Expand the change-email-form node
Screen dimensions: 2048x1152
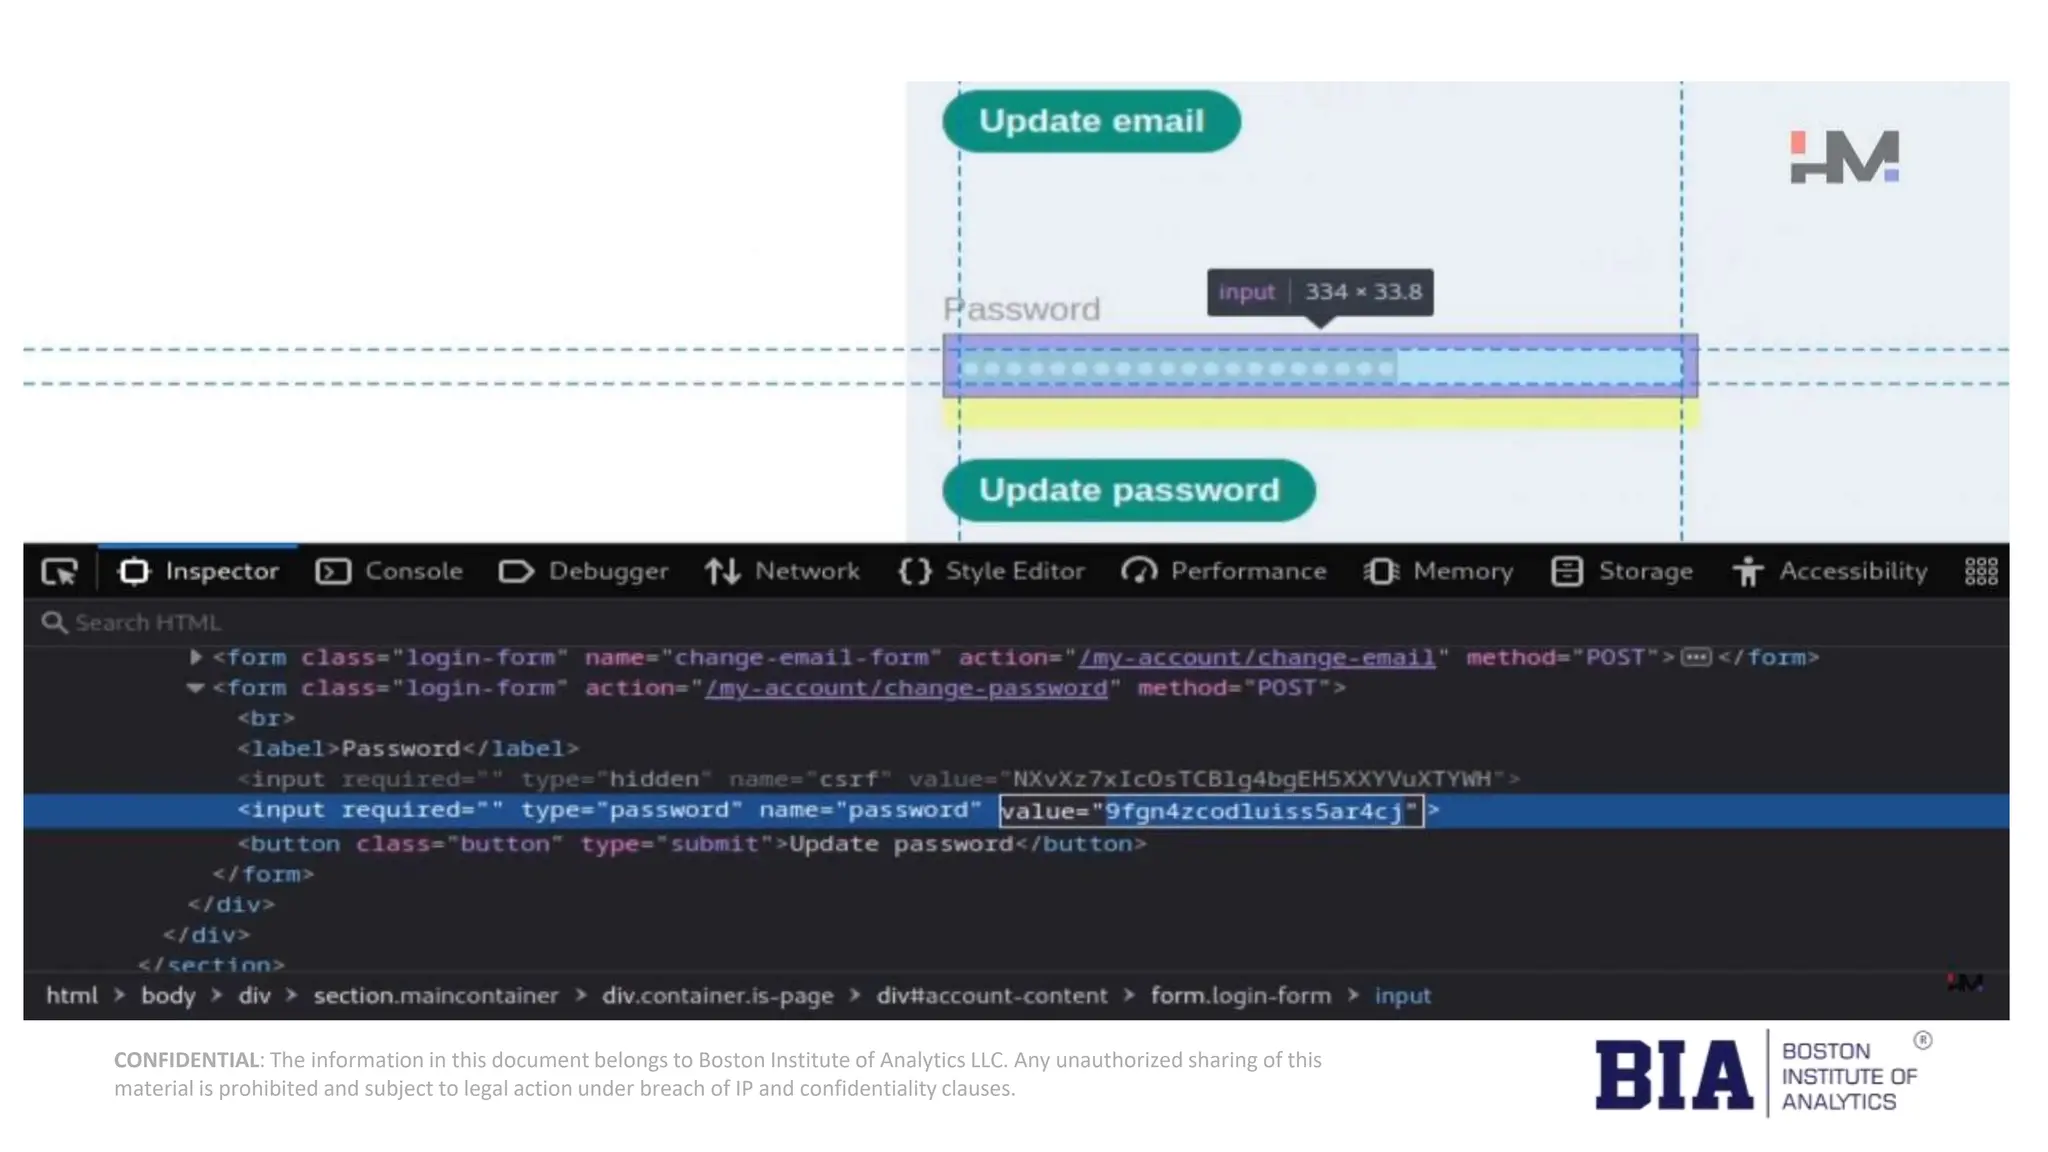coord(196,657)
